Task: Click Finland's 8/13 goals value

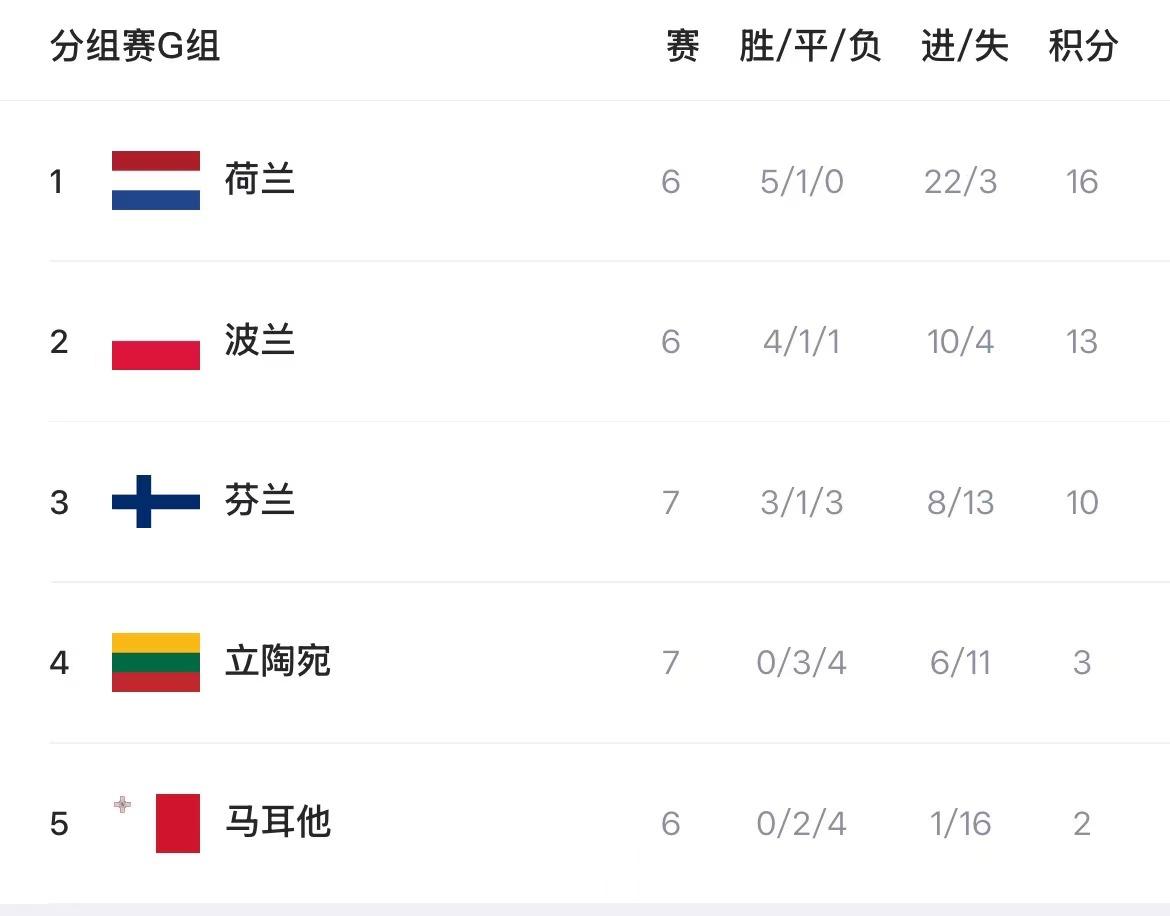Action: (960, 502)
